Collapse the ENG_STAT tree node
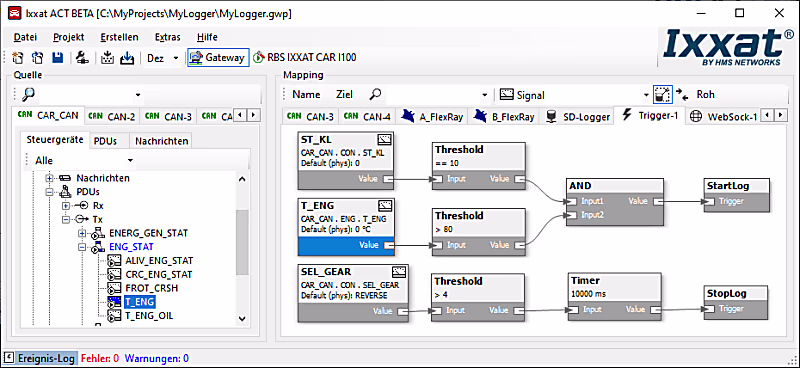 click(82, 247)
